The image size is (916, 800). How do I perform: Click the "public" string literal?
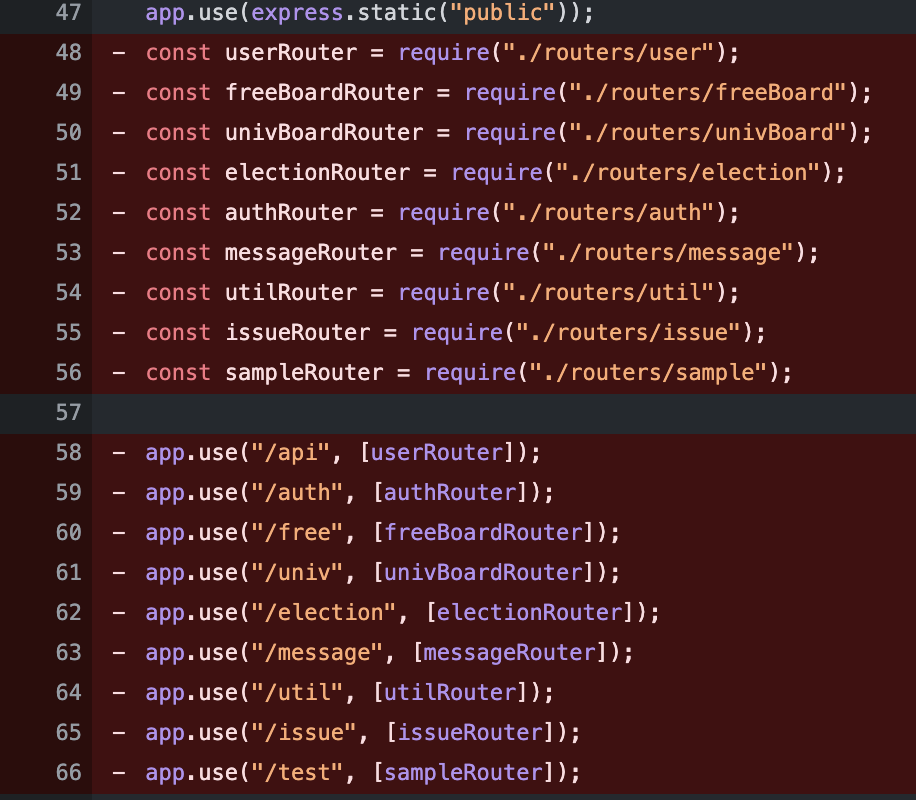(x=500, y=12)
